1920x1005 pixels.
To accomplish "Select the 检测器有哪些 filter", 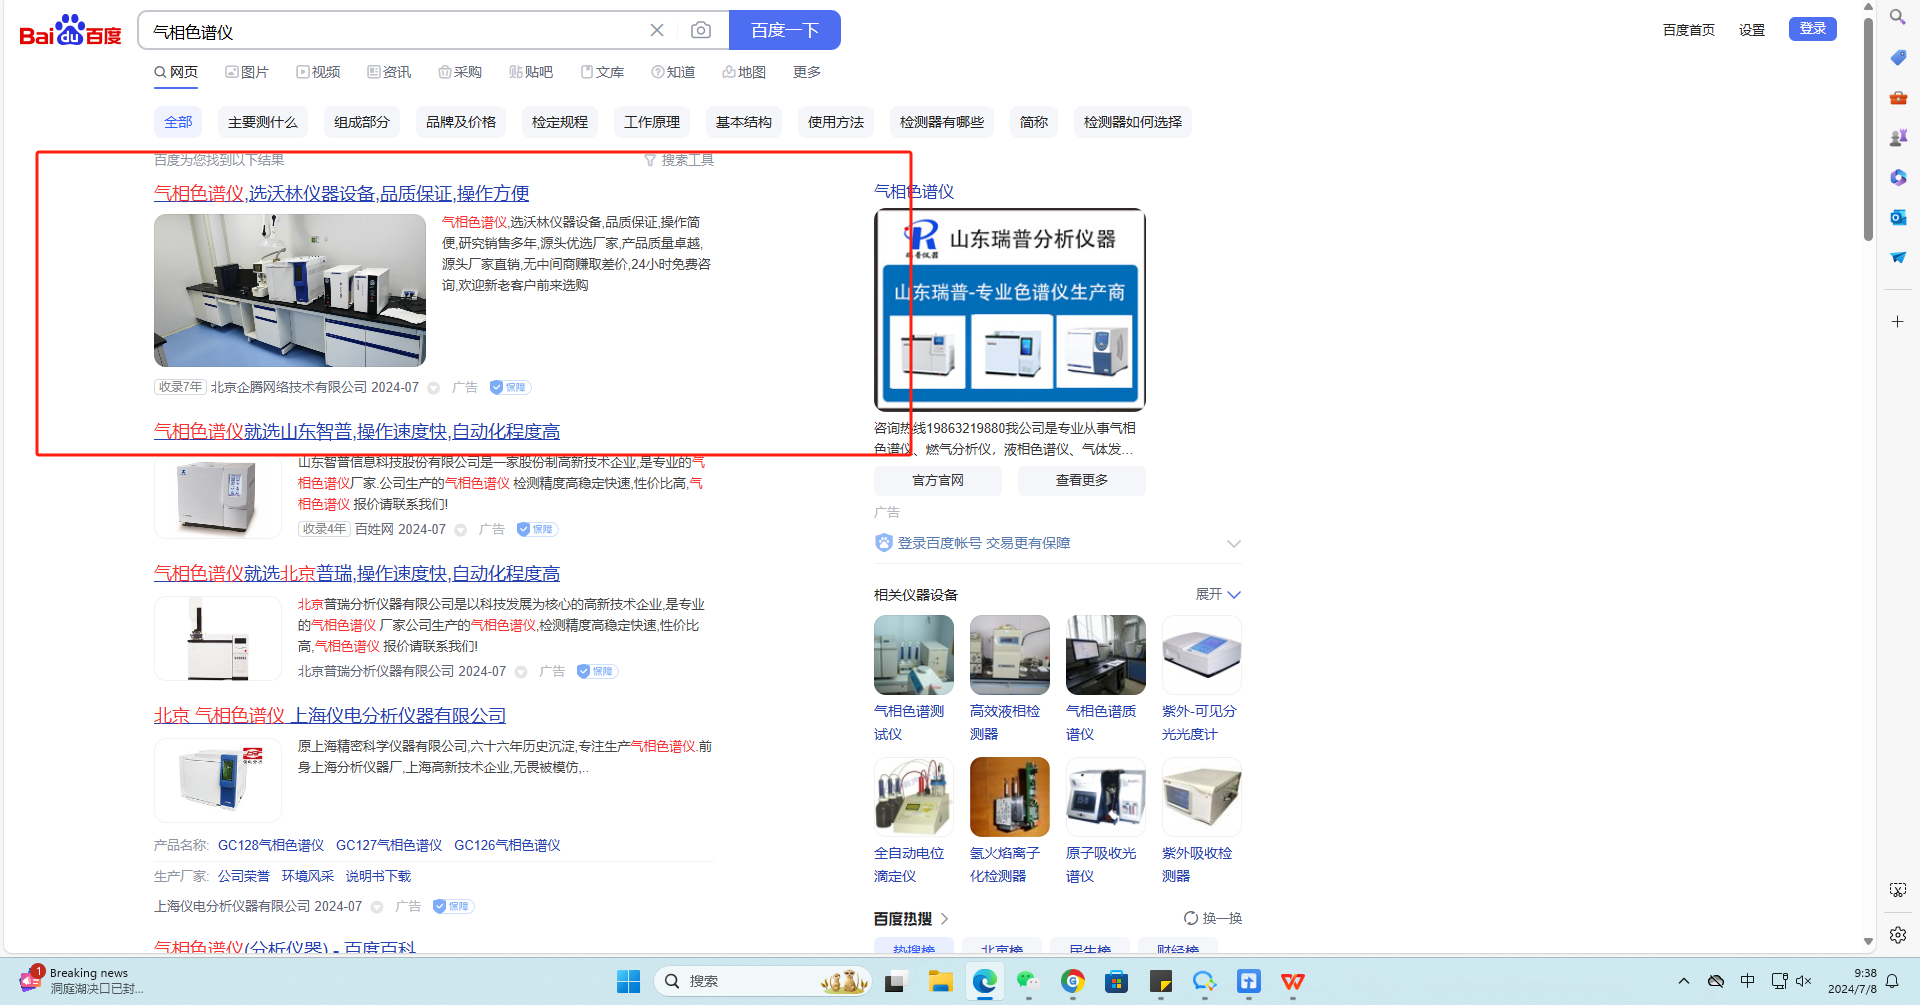I will click(x=942, y=122).
